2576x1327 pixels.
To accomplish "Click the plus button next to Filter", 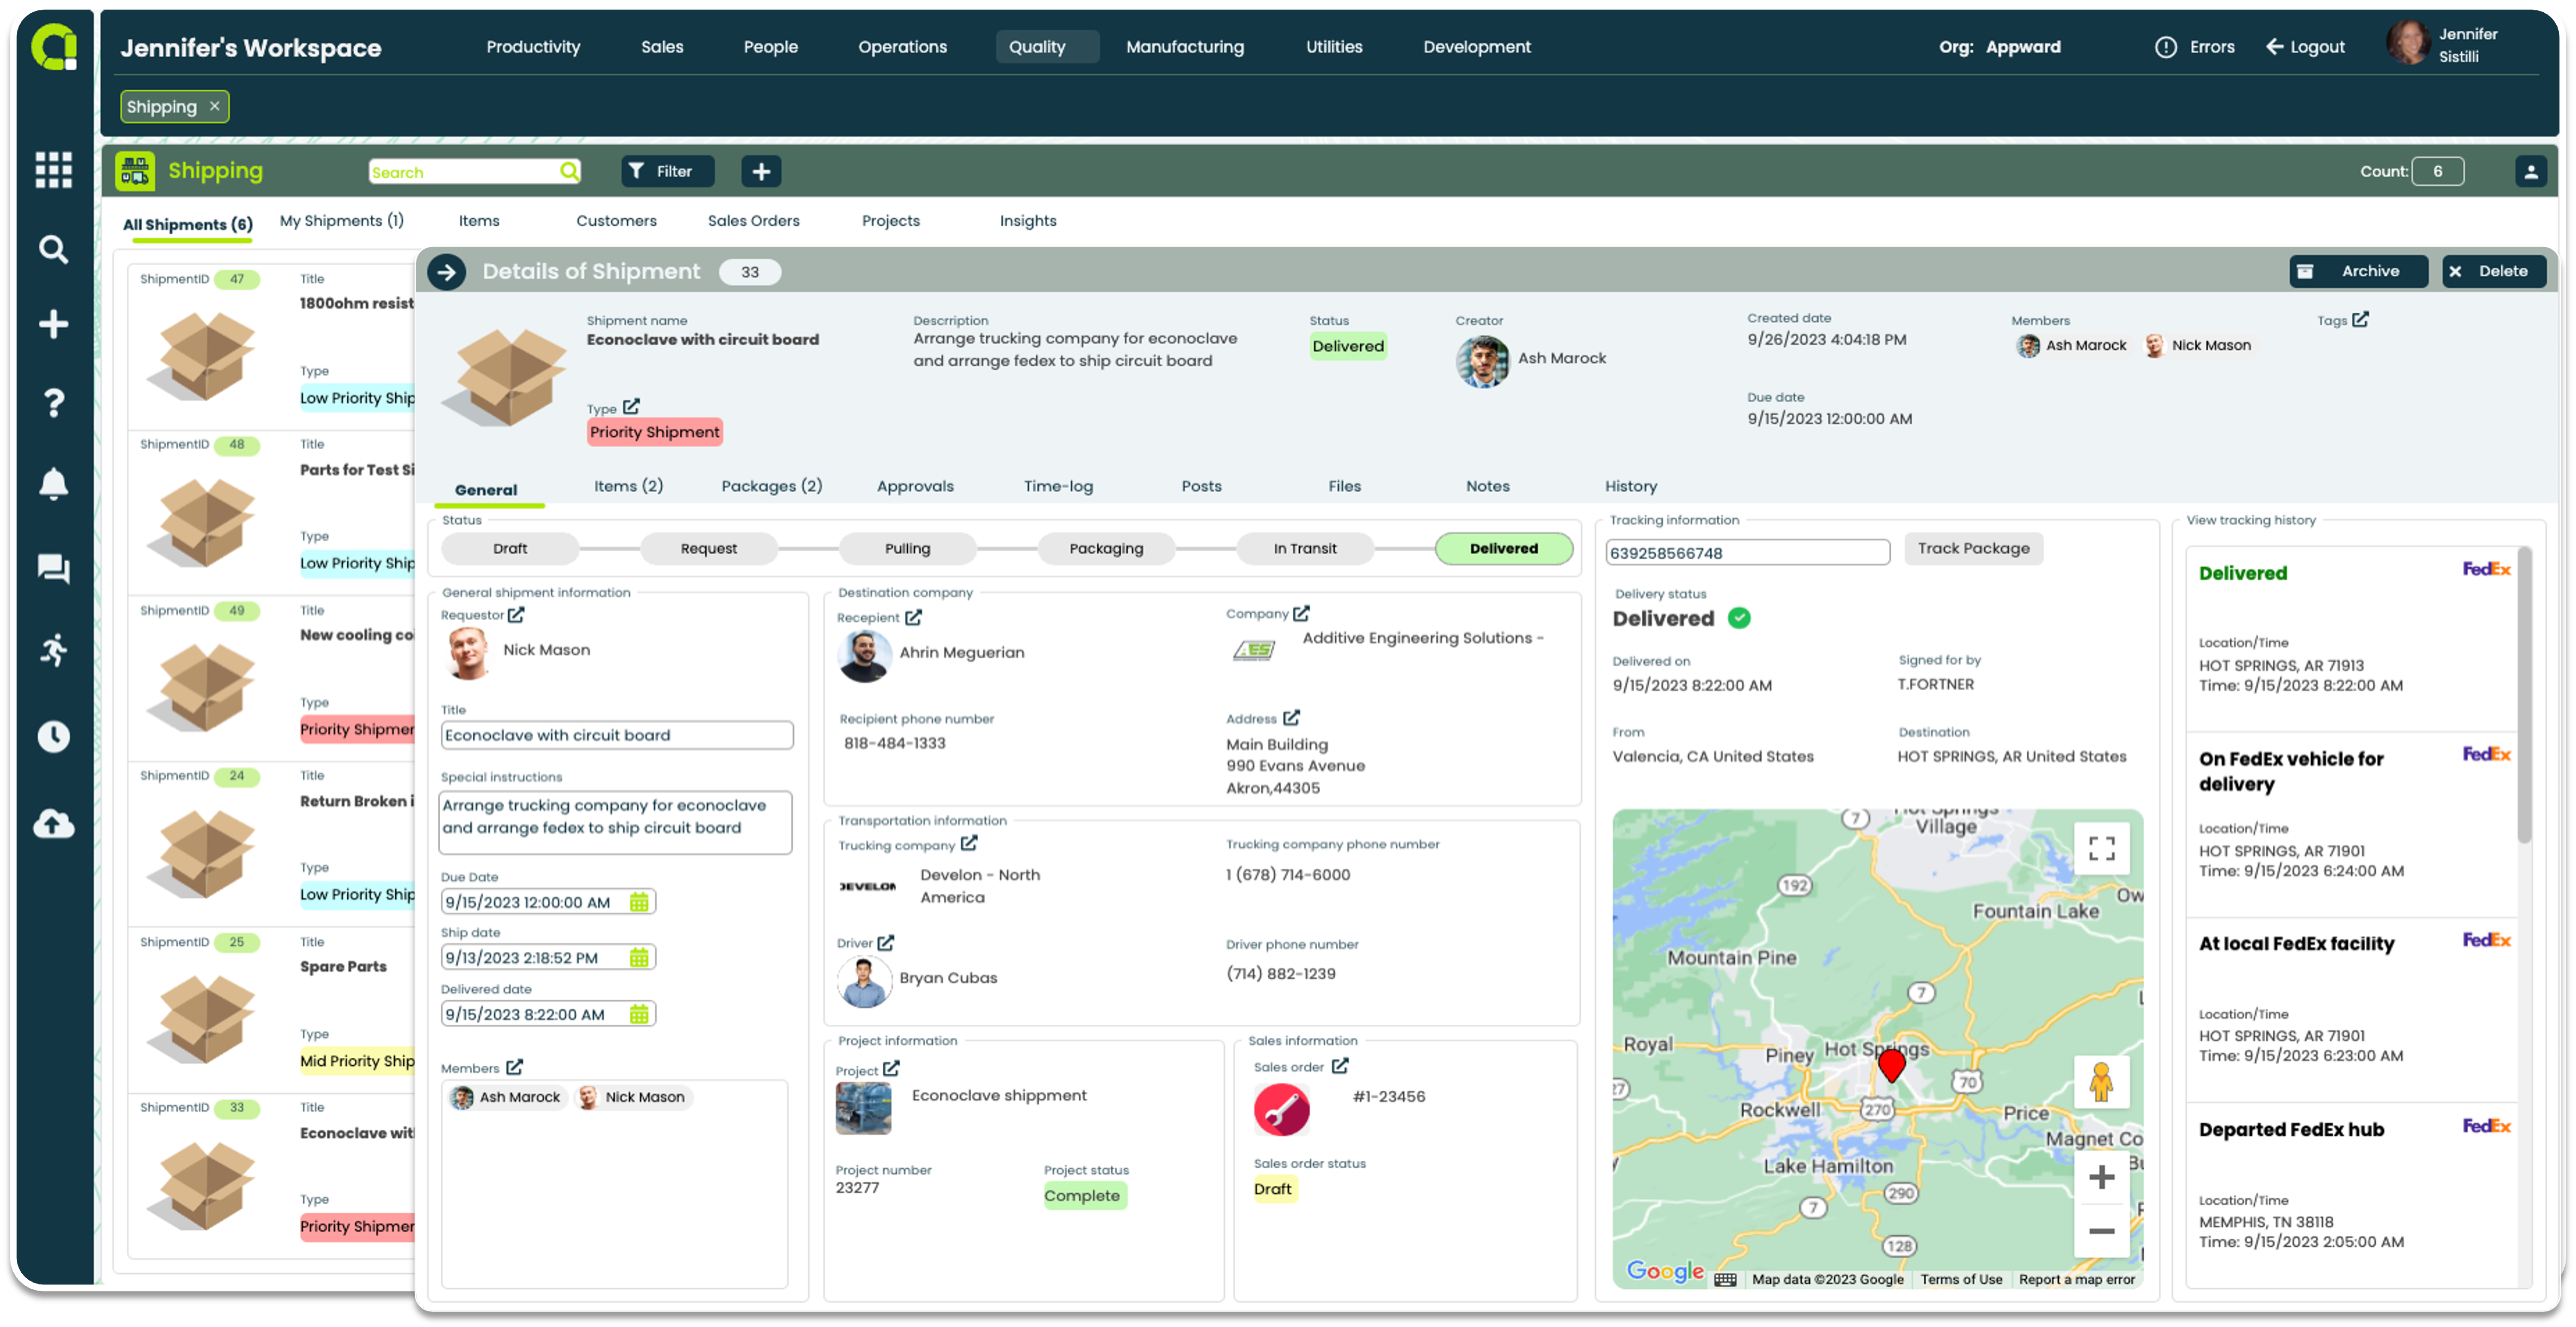I will click(x=761, y=172).
